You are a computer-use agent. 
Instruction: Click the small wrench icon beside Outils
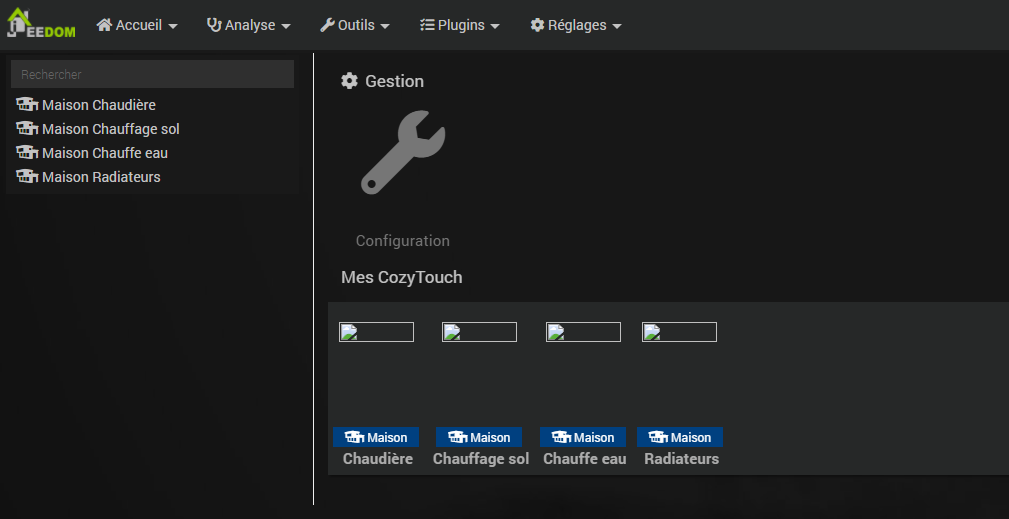(327, 25)
